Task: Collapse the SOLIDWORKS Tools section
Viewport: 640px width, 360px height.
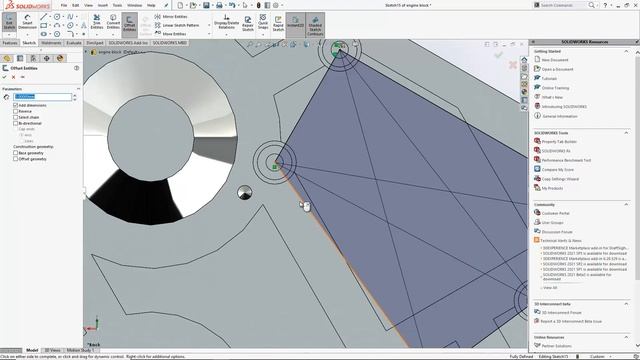Action: click(626, 133)
